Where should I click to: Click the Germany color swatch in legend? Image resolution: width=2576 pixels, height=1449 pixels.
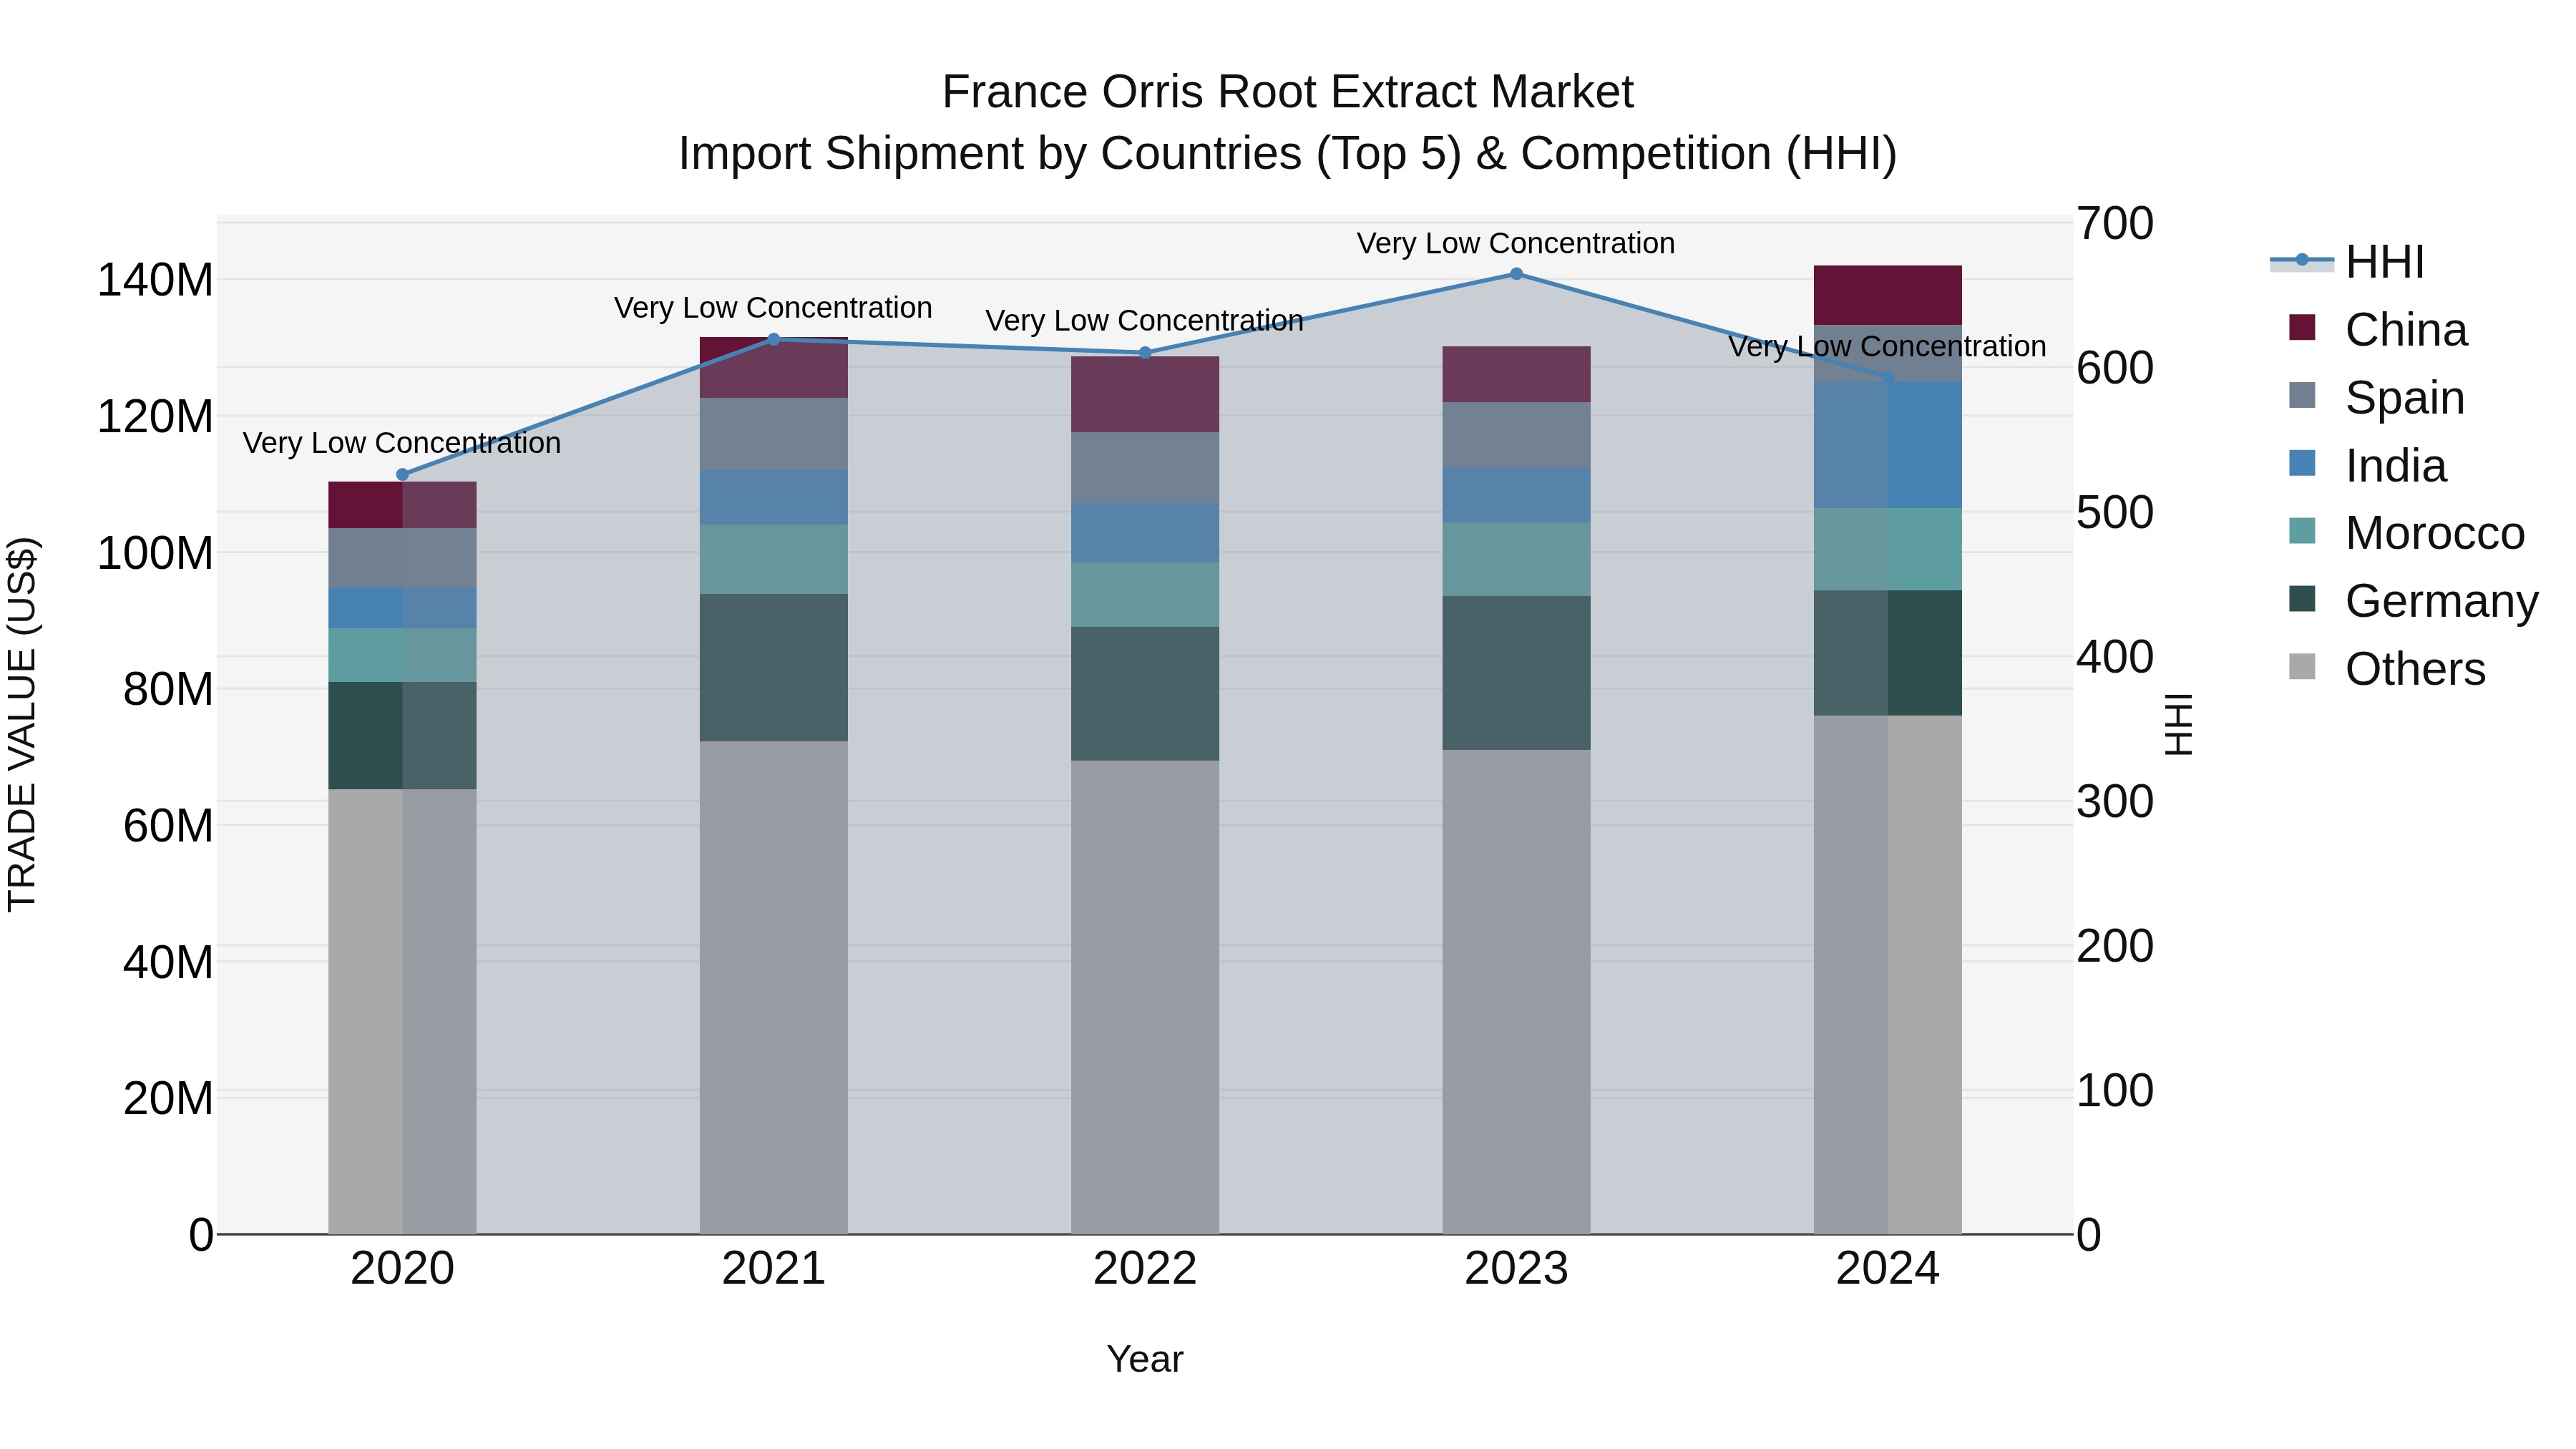point(2302,598)
